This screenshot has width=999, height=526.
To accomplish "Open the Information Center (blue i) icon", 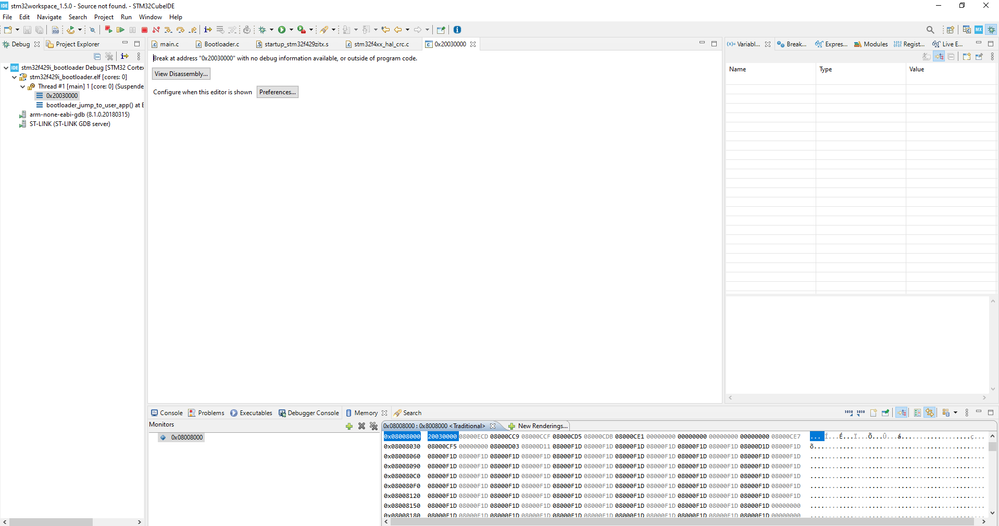I will click(x=457, y=30).
